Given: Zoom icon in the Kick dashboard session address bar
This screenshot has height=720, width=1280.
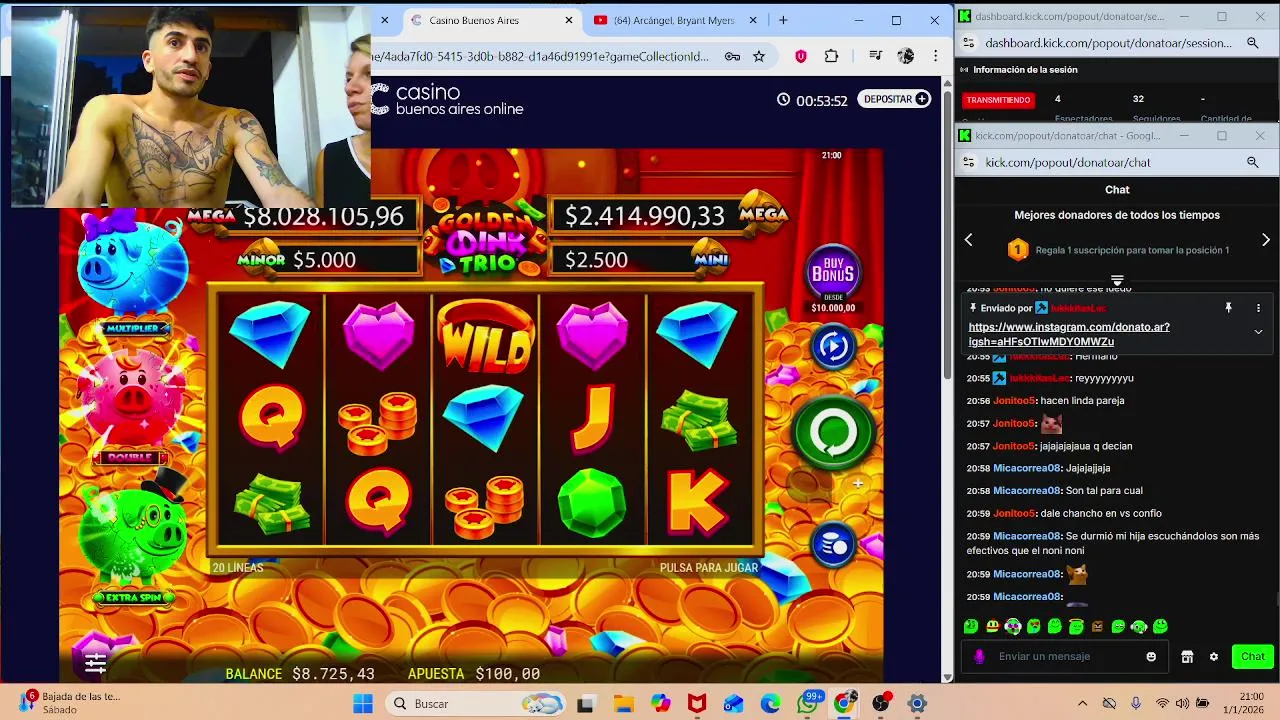Looking at the screenshot, I should click(1252, 43).
